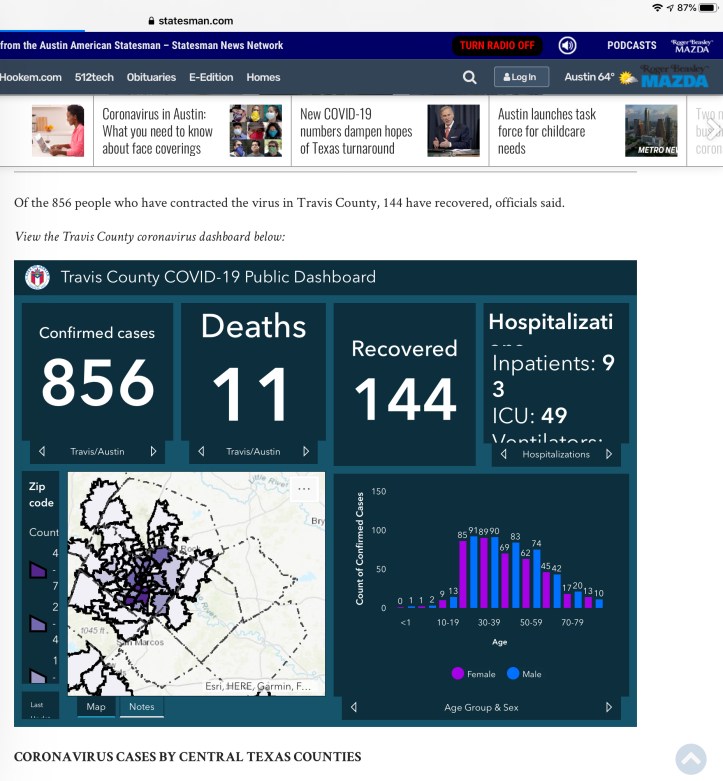Viewport: 723px width, 781px height.
Task: Read 'Coronavirus in Austin' face coverings story
Action: click(x=157, y=131)
